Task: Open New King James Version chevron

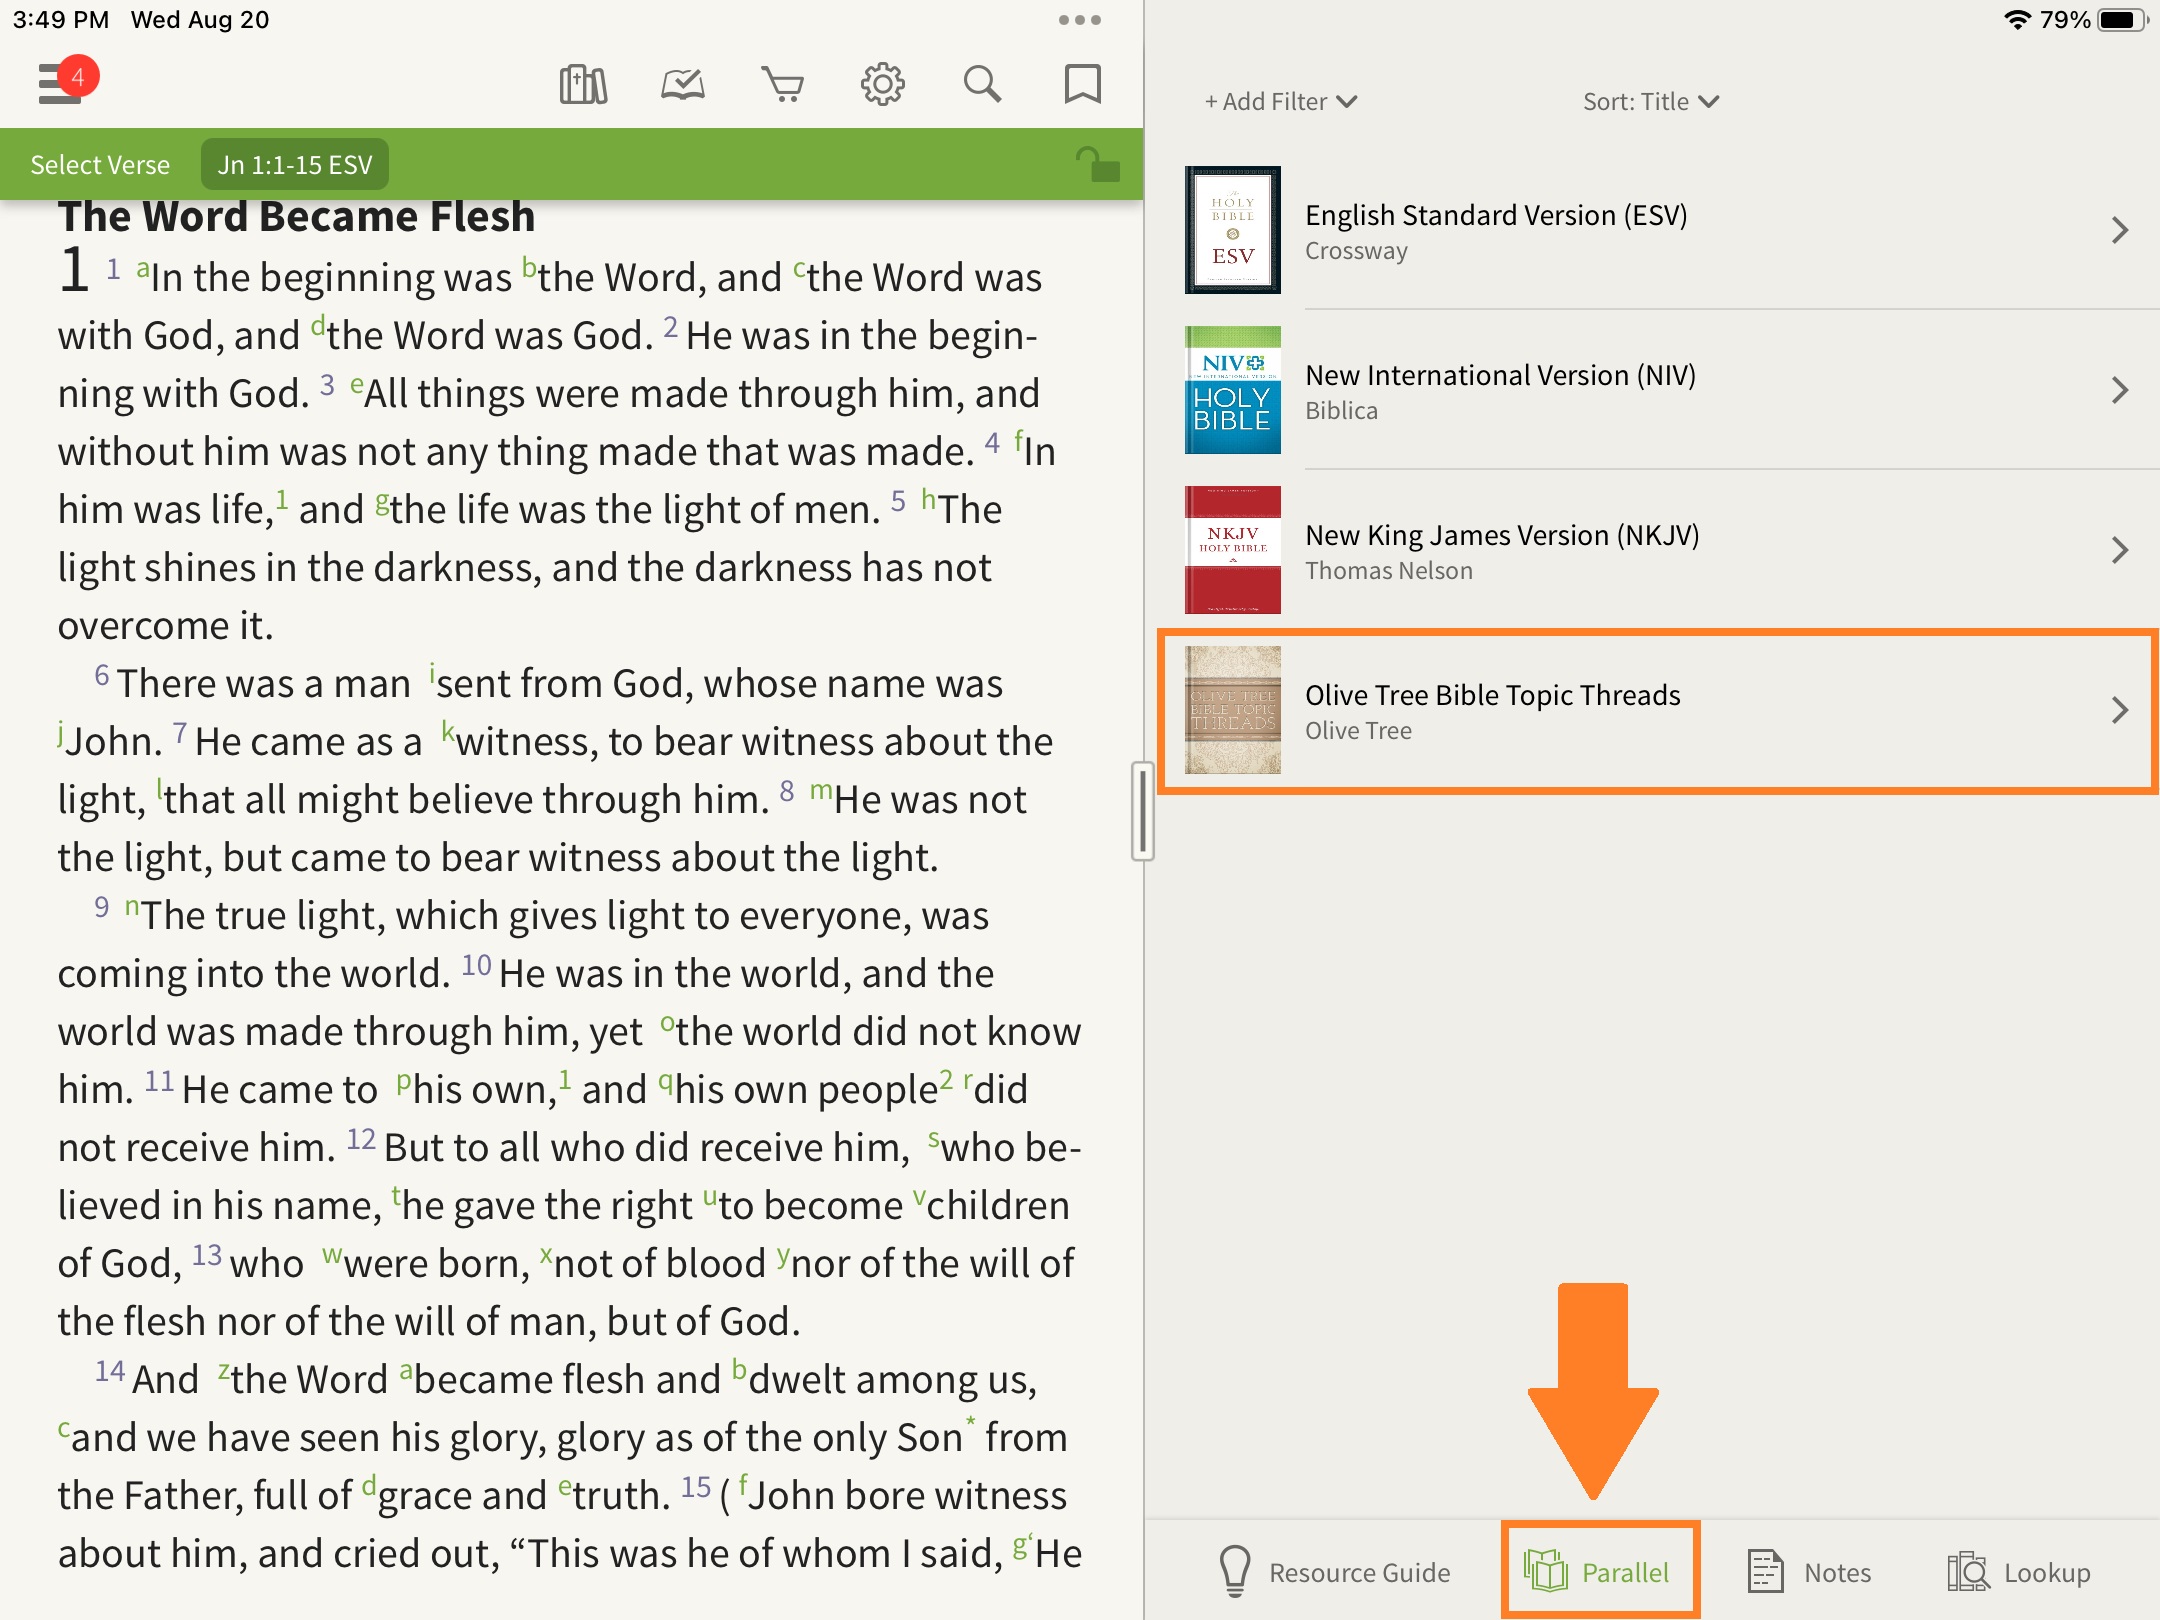Action: 2119,550
